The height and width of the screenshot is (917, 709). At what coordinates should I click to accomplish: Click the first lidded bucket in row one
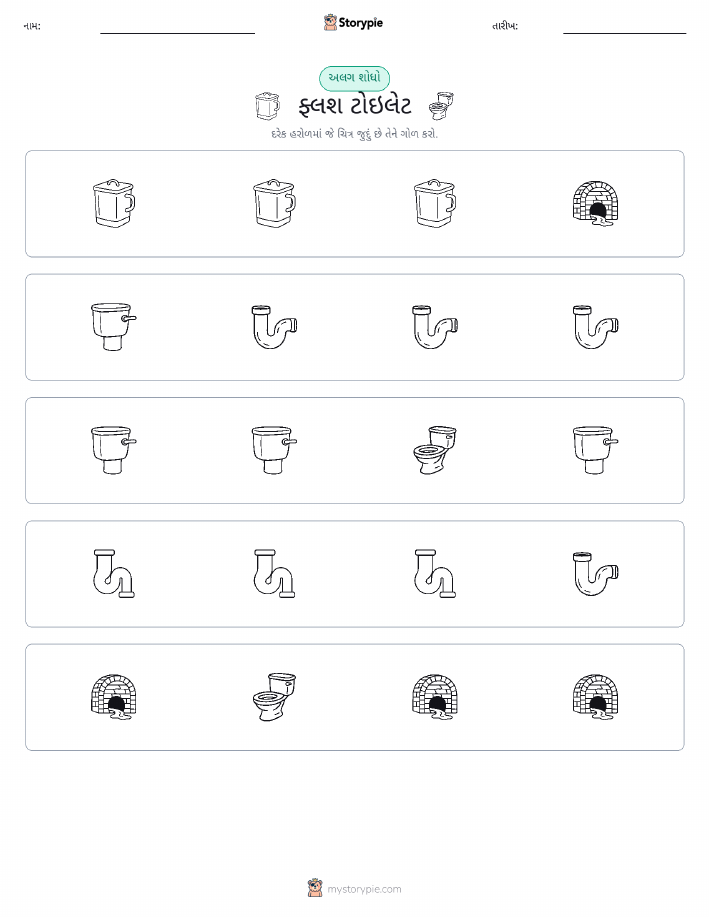113,204
